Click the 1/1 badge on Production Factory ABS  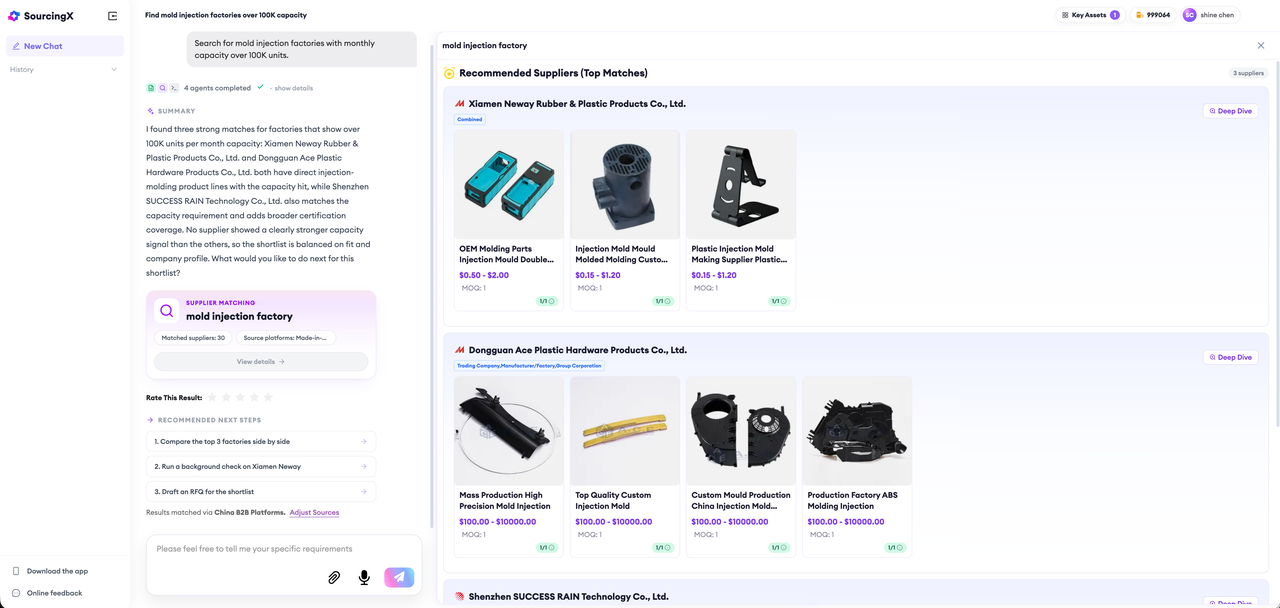pyautogui.click(x=895, y=547)
